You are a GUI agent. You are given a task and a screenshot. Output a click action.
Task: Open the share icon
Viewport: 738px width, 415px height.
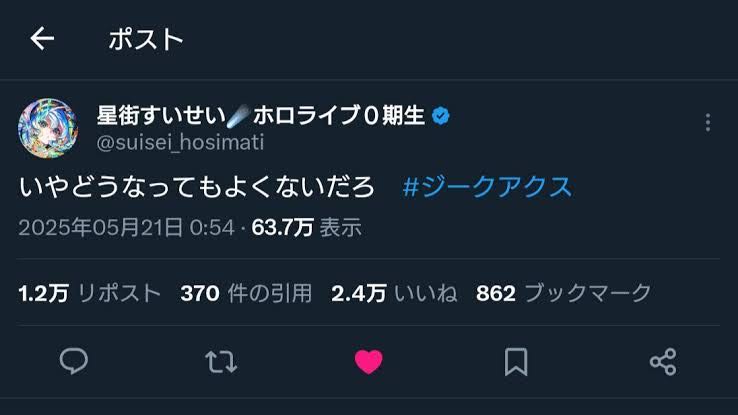[663, 362]
